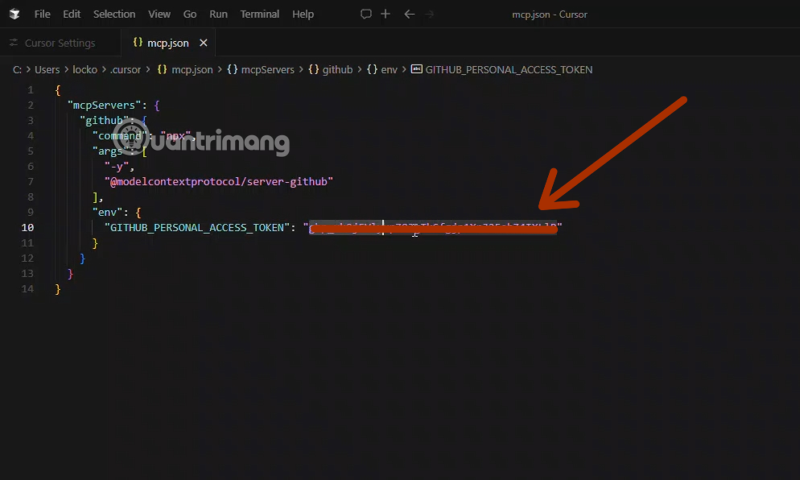The width and height of the screenshot is (800, 480).
Task: Click line number 10 in the gutter
Action: [x=27, y=227]
